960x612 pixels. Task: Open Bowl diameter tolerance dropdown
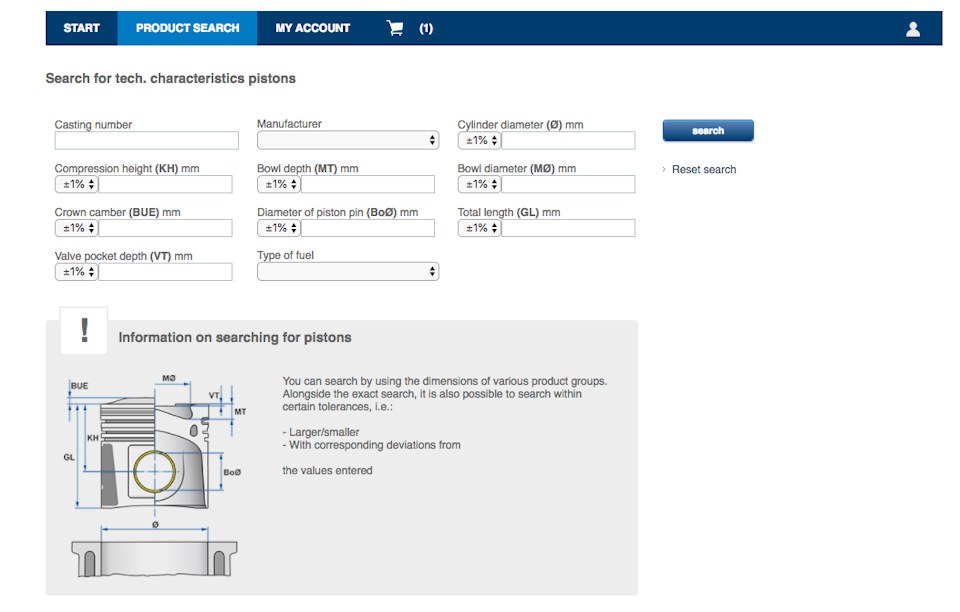479,184
